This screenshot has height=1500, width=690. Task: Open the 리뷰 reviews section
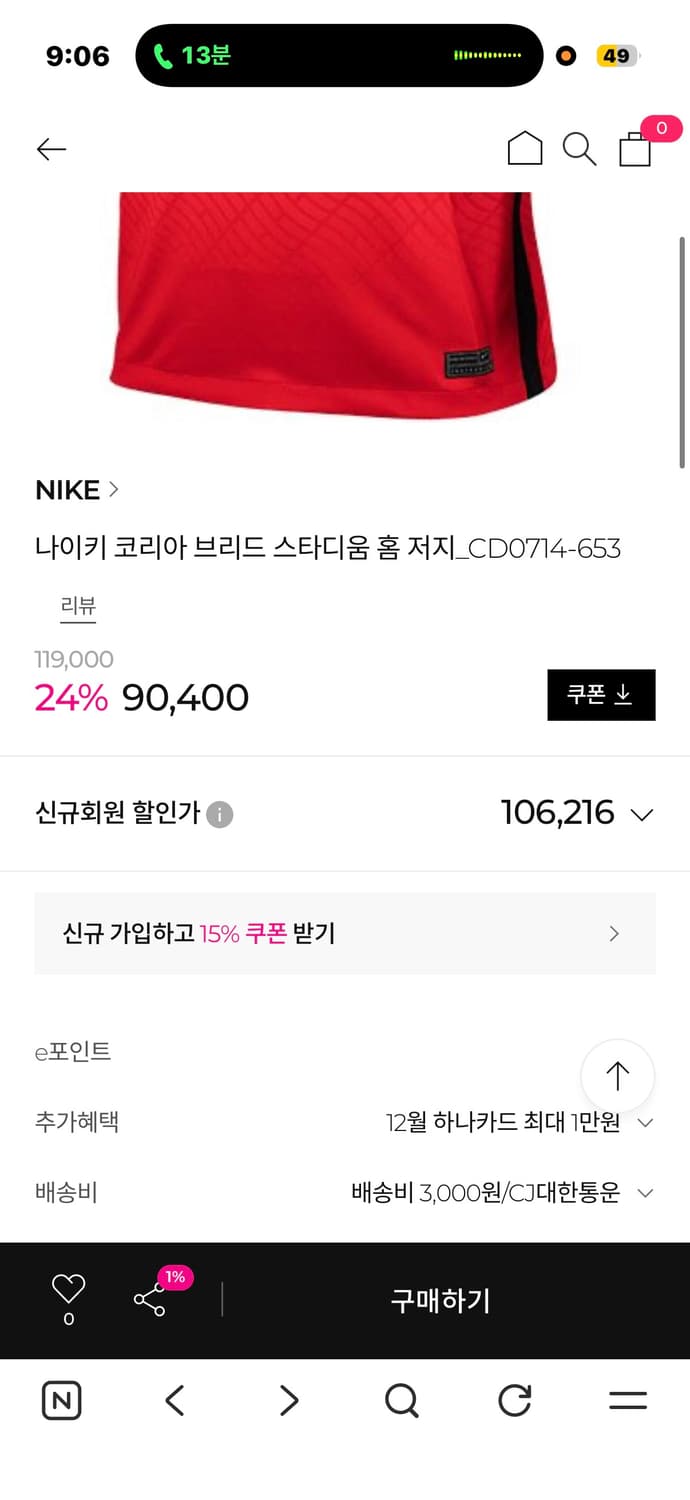pyautogui.click(x=78, y=607)
